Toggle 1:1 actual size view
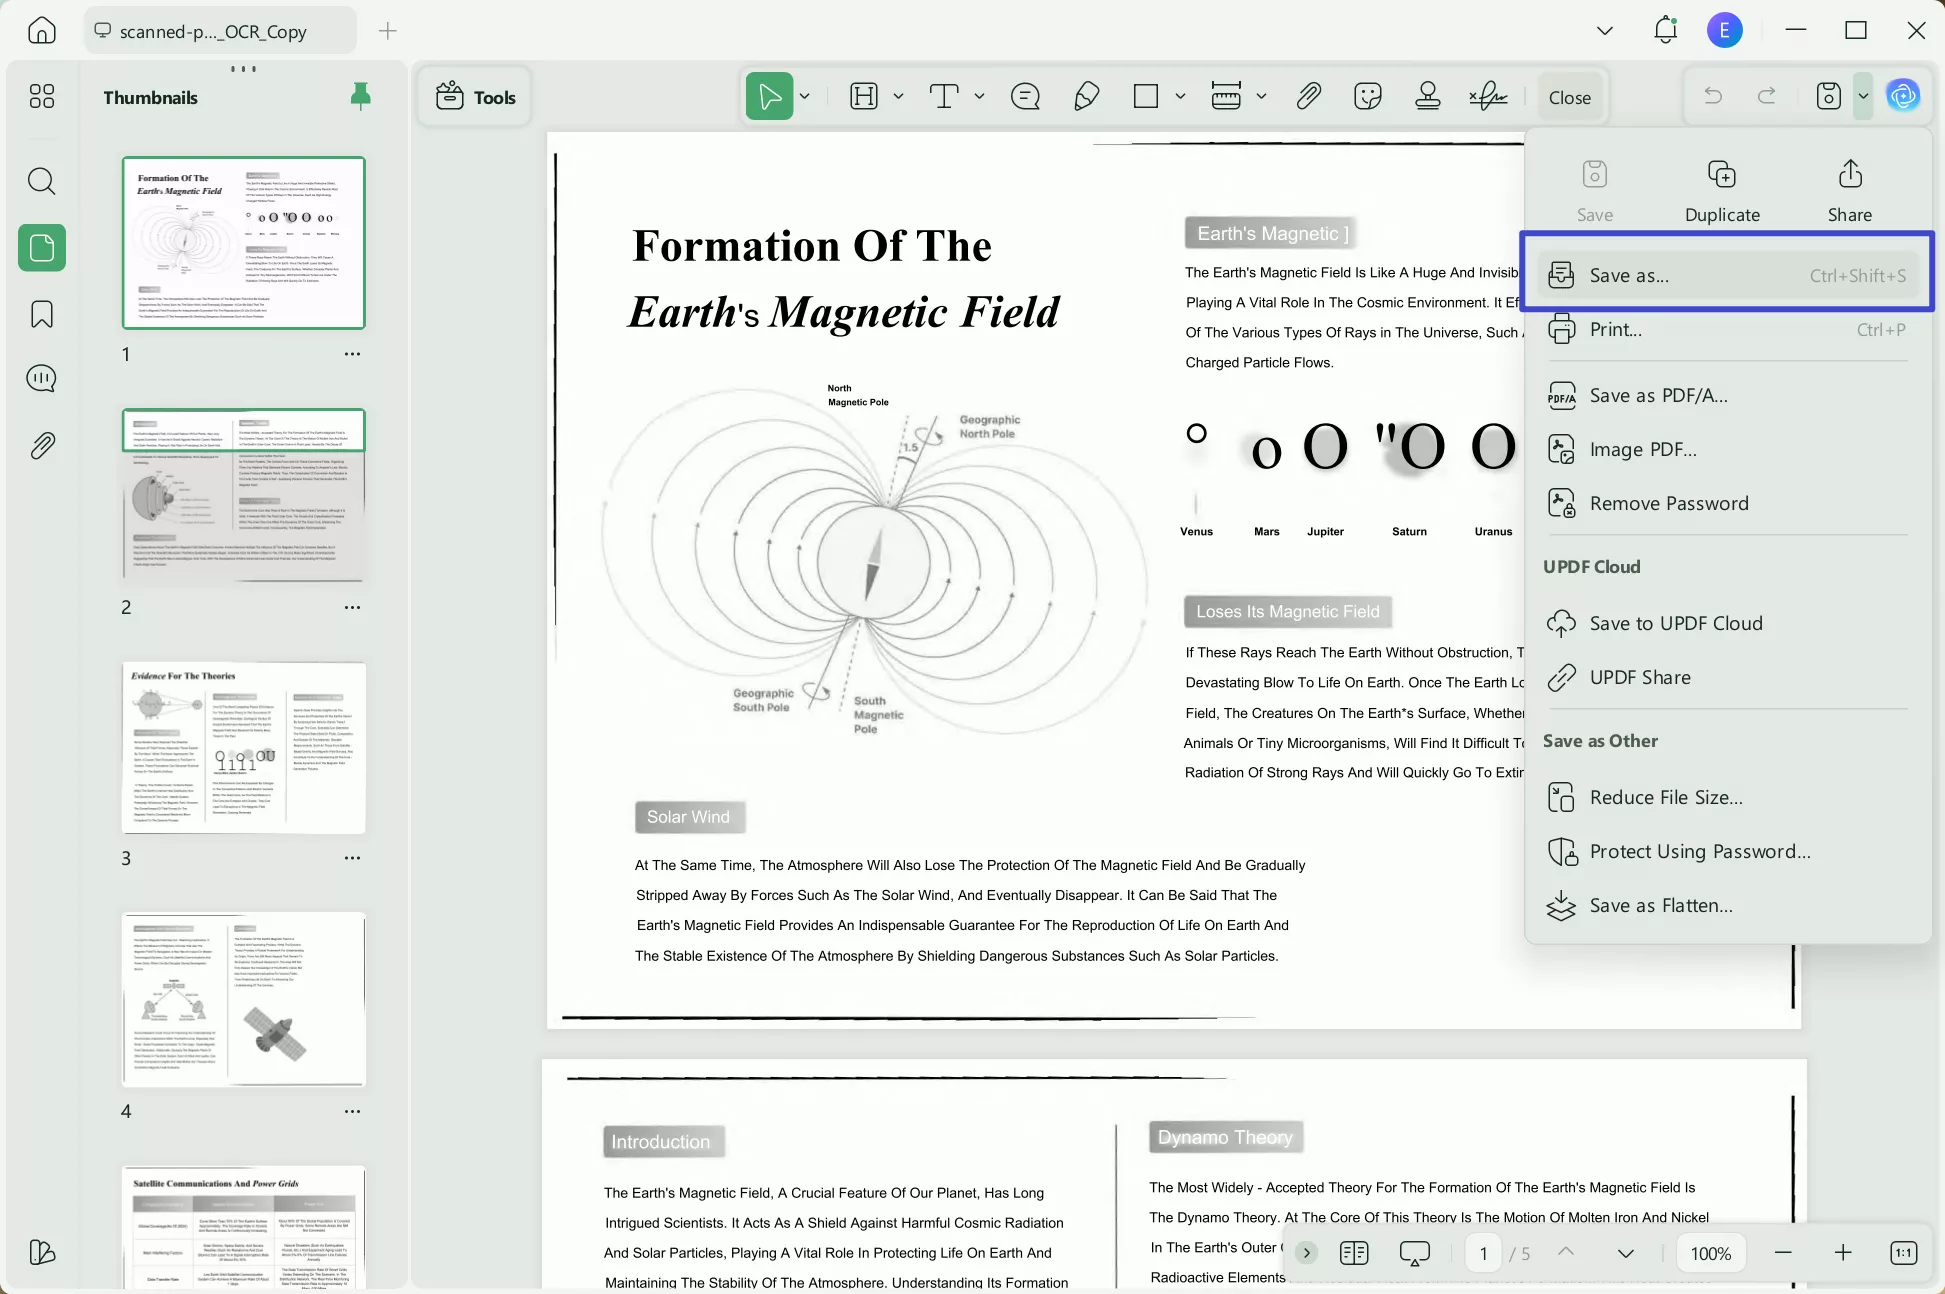Screen dimensions: 1945x1294 [x=1903, y=1252]
